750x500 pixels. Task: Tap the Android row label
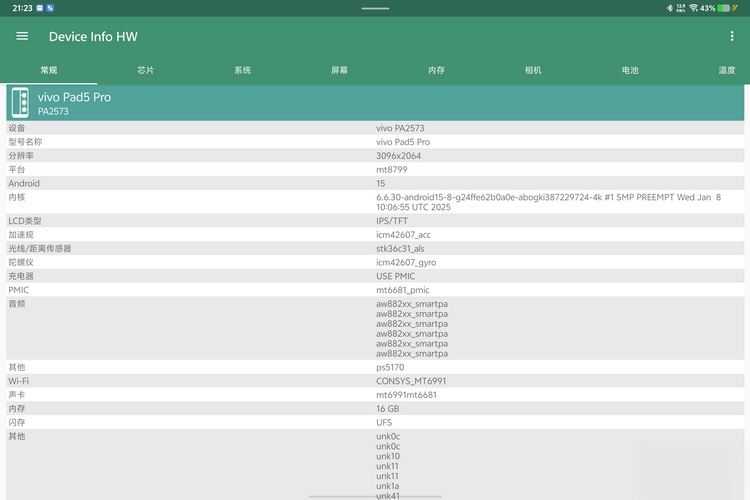tap(24, 184)
